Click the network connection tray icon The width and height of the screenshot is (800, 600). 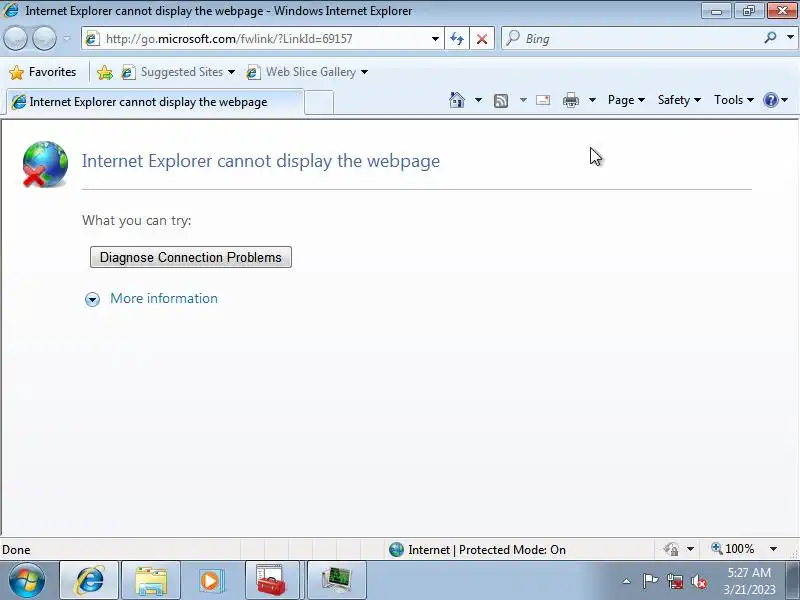tap(675, 582)
